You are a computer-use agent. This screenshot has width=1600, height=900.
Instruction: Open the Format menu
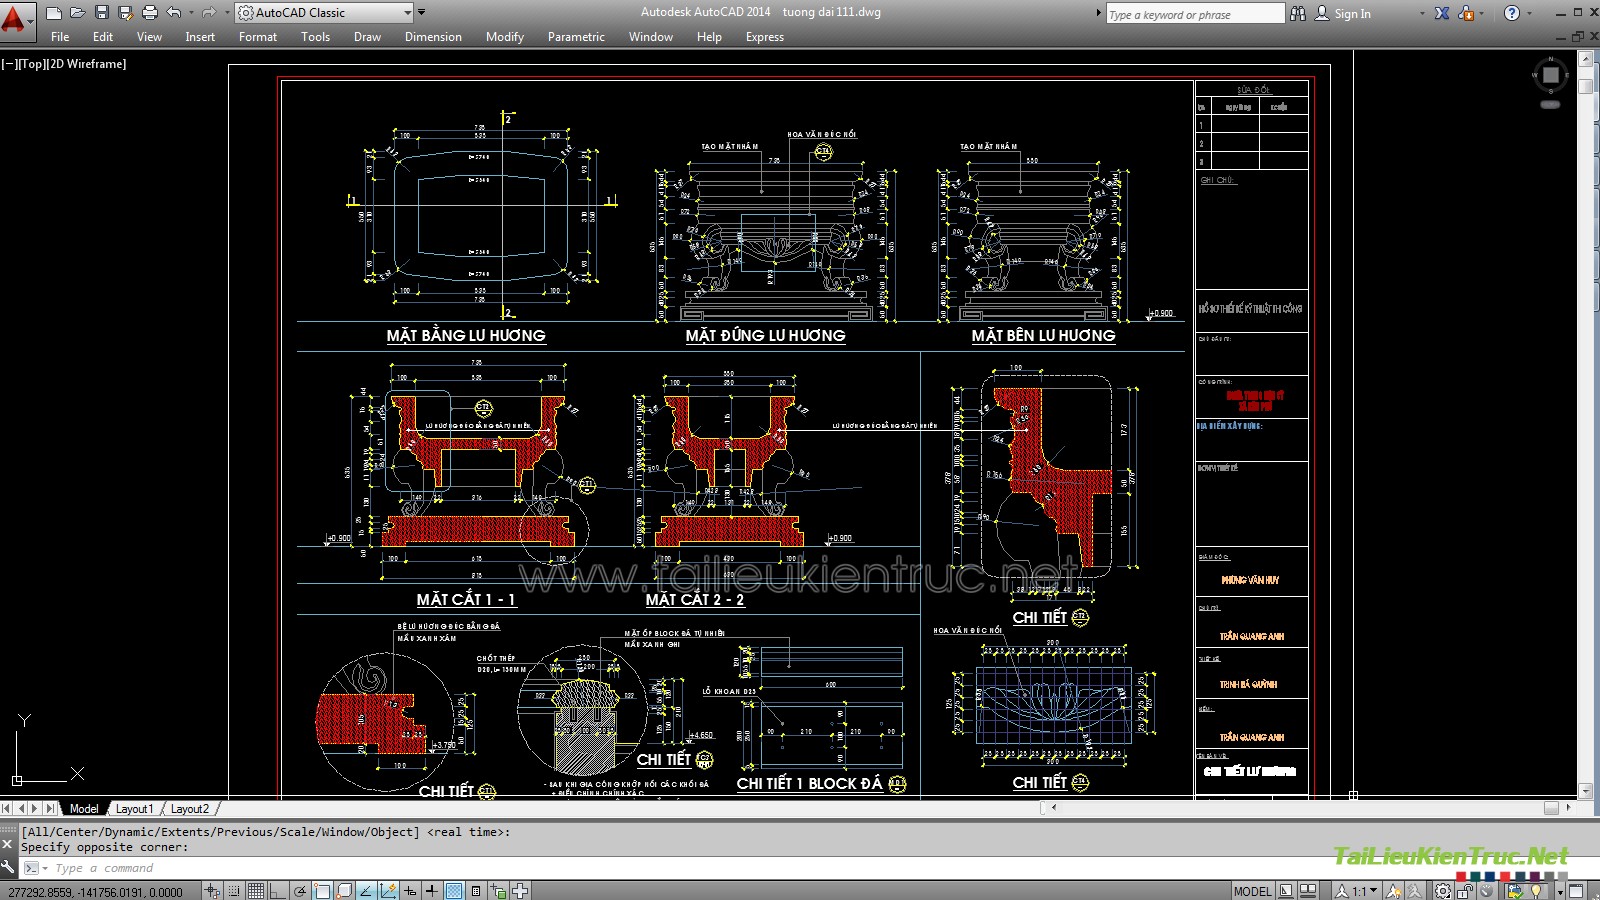click(258, 37)
